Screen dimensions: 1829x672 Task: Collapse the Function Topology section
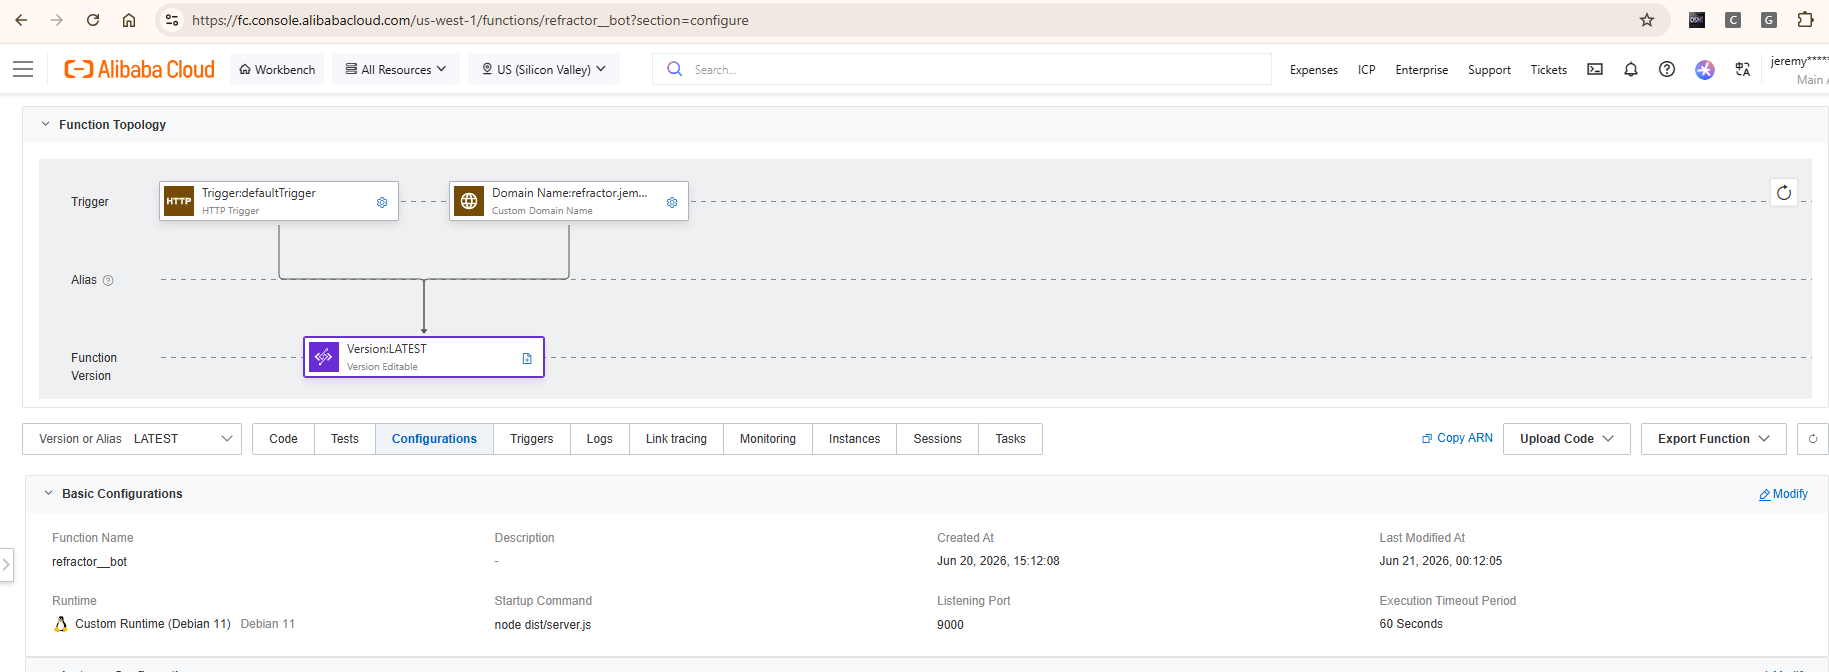pyautogui.click(x=45, y=125)
